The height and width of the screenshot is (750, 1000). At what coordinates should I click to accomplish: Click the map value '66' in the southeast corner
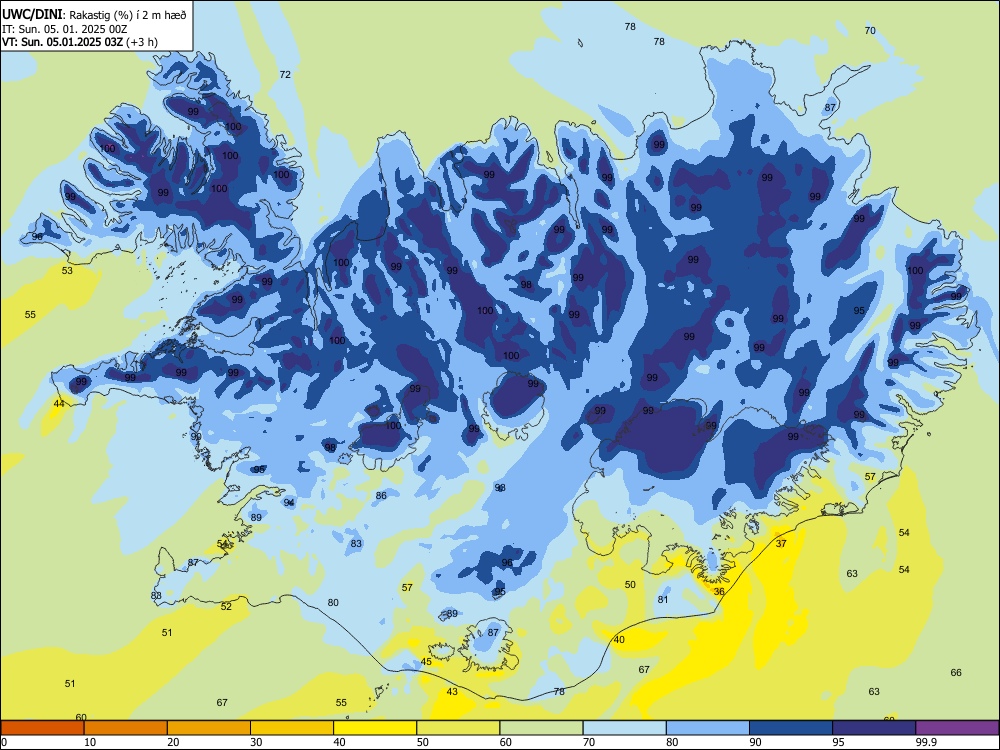(956, 672)
